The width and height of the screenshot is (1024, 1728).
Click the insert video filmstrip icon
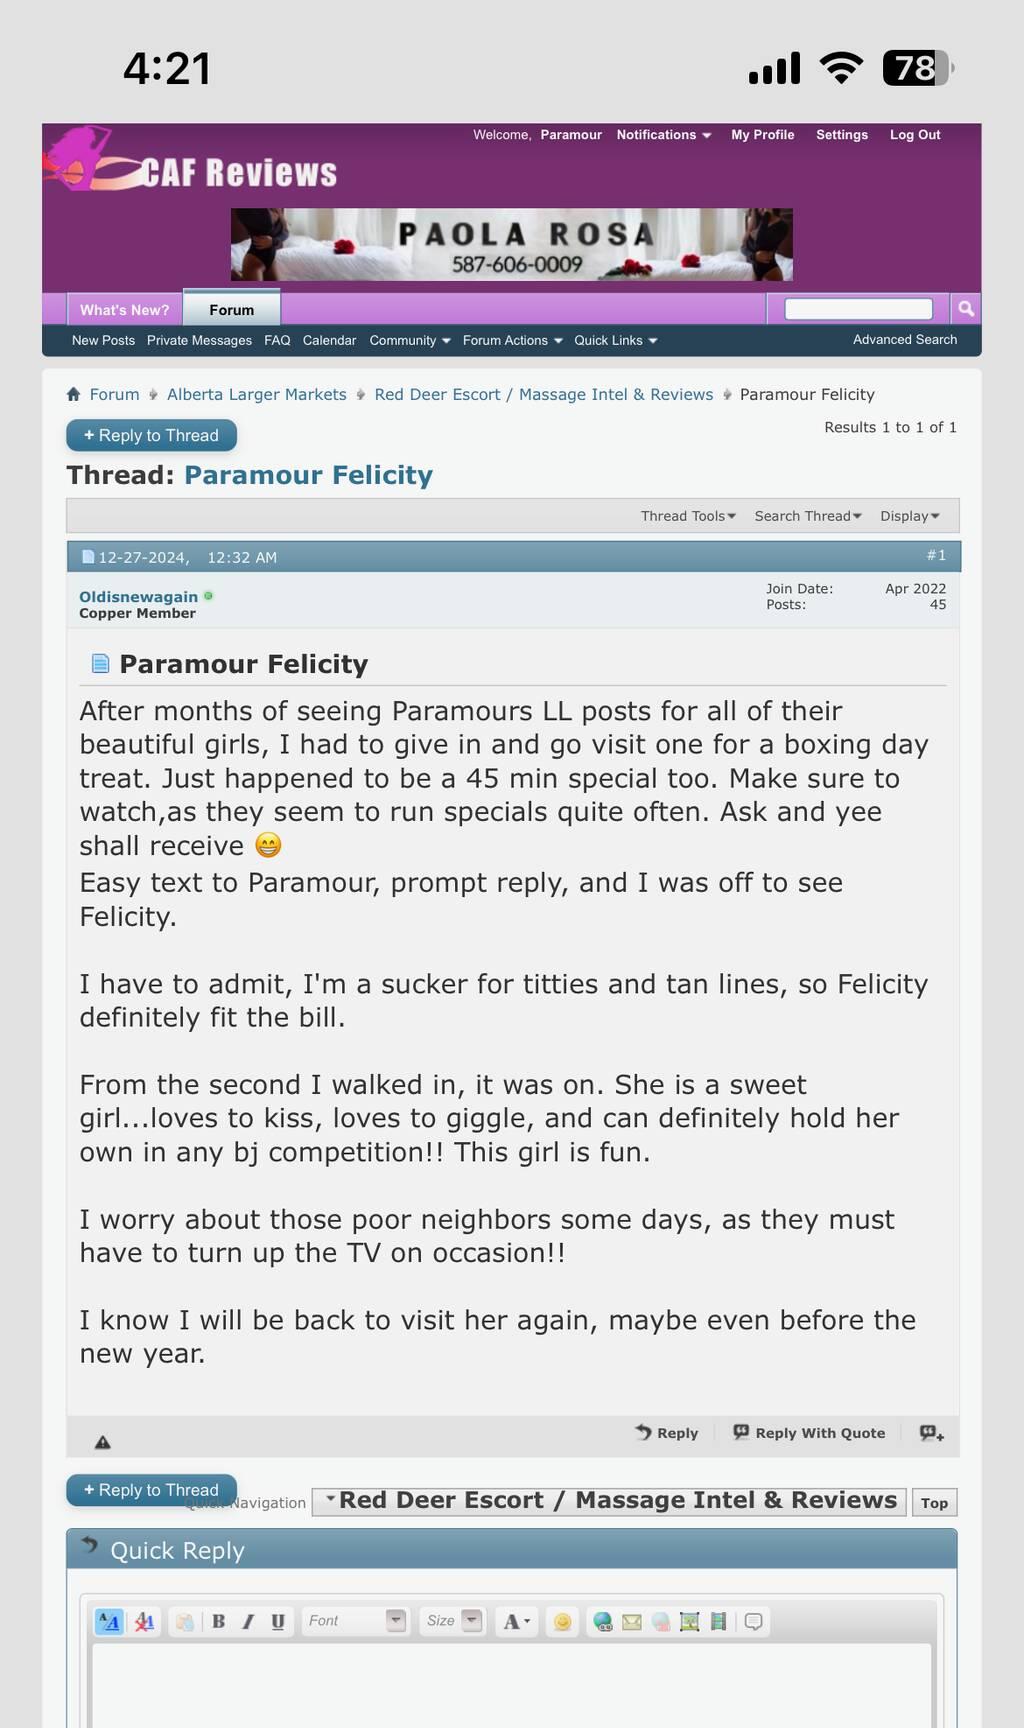pos(718,1622)
